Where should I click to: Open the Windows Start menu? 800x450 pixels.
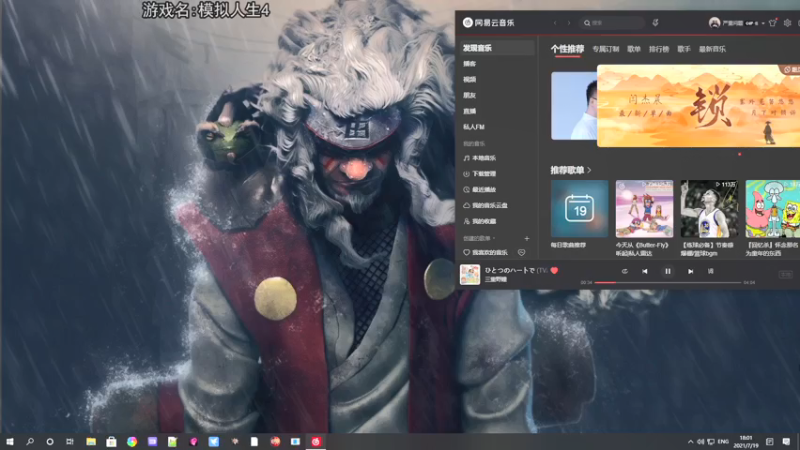click(9, 442)
